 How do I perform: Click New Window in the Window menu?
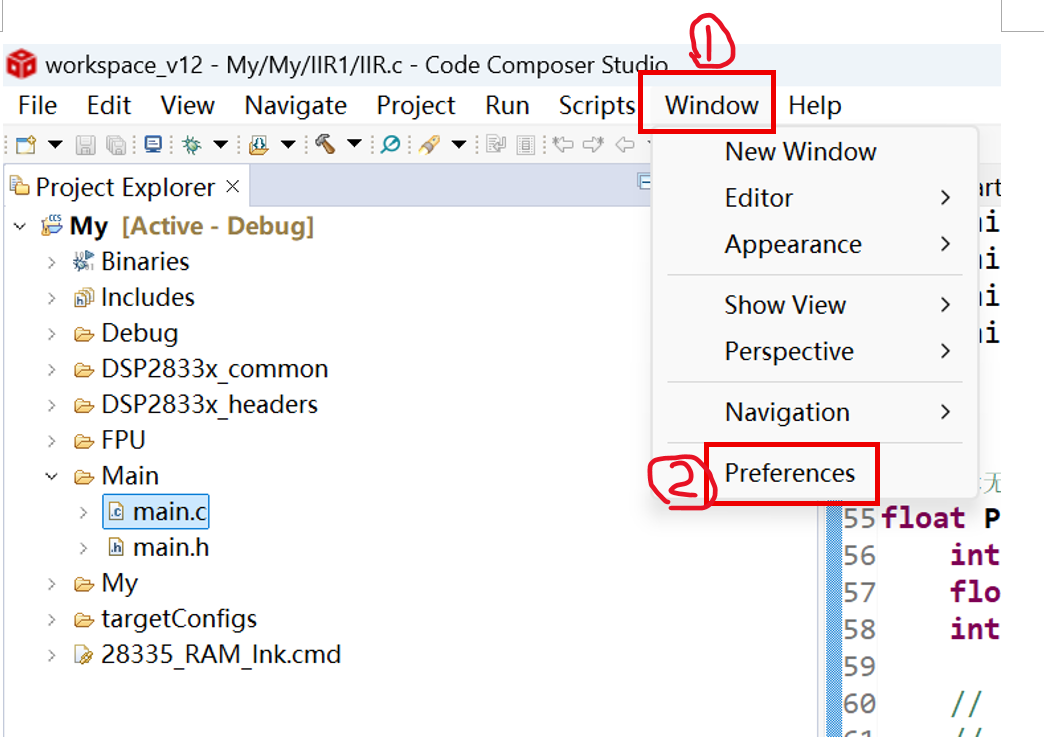click(x=800, y=152)
